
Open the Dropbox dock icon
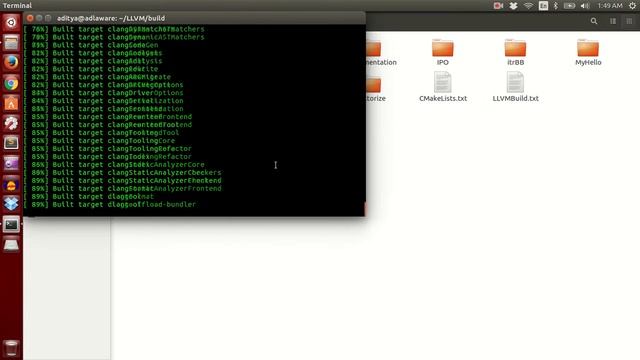click(11, 203)
